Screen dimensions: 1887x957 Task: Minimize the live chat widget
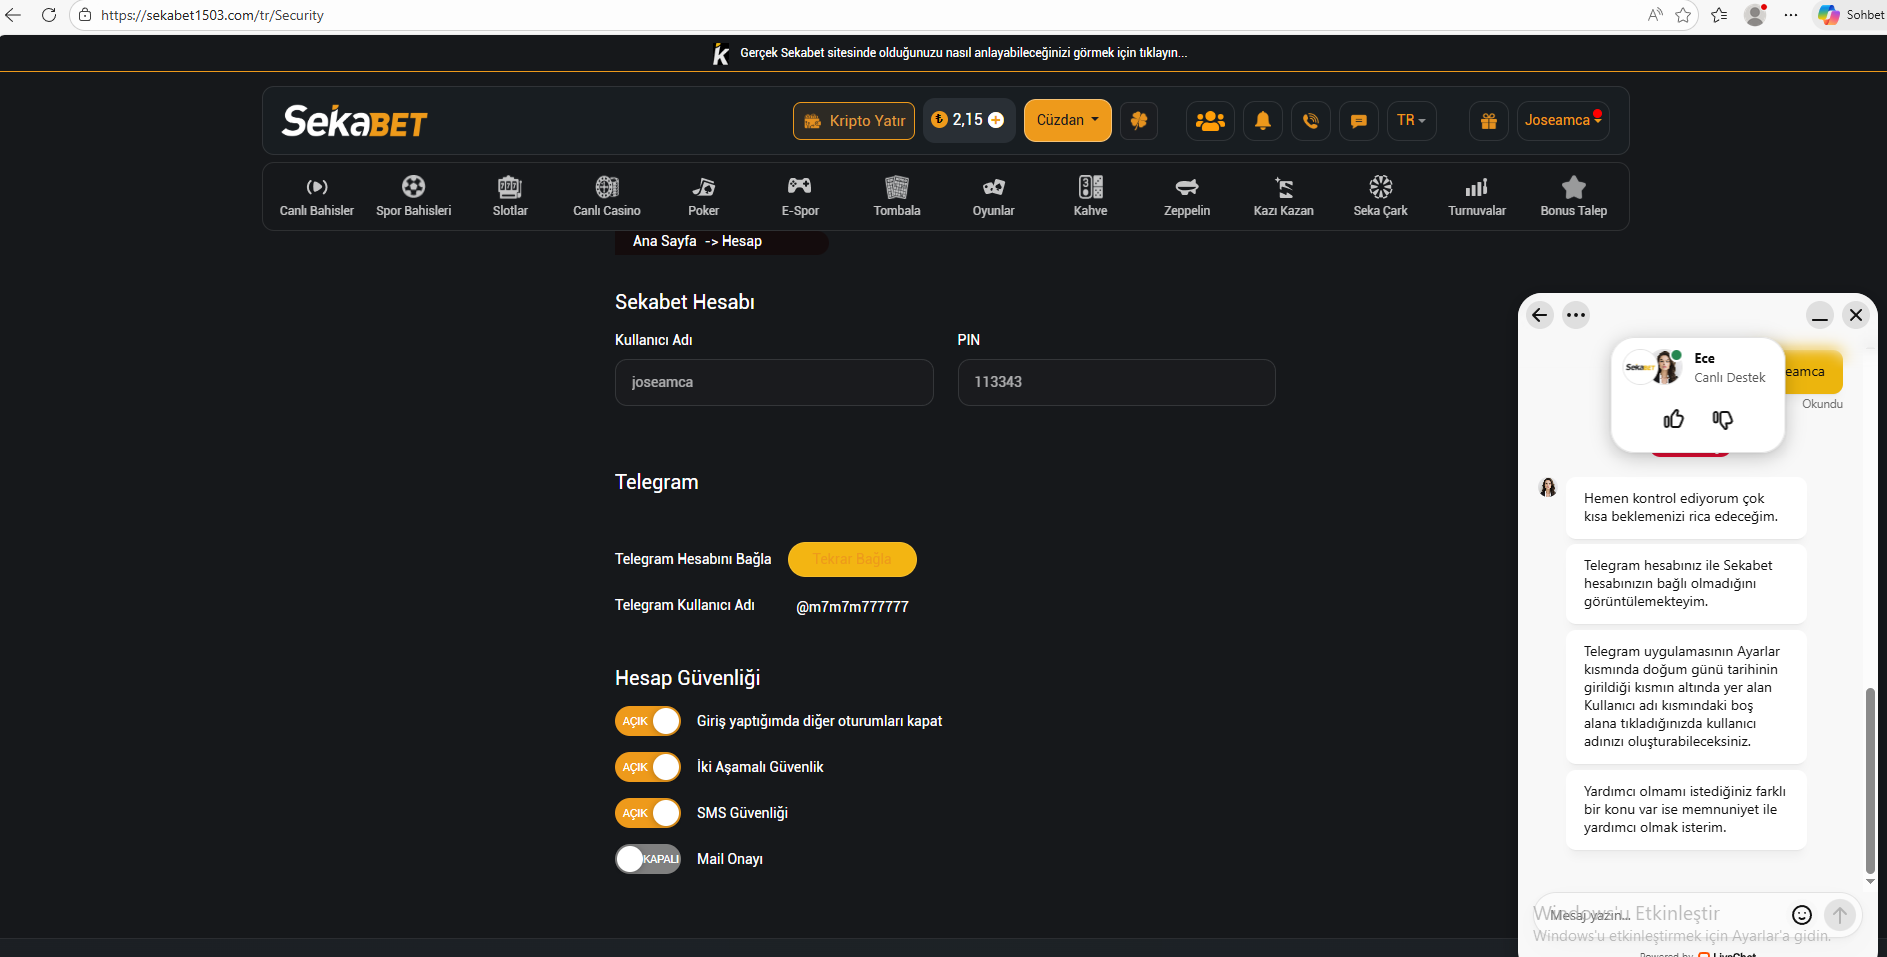click(x=1820, y=316)
